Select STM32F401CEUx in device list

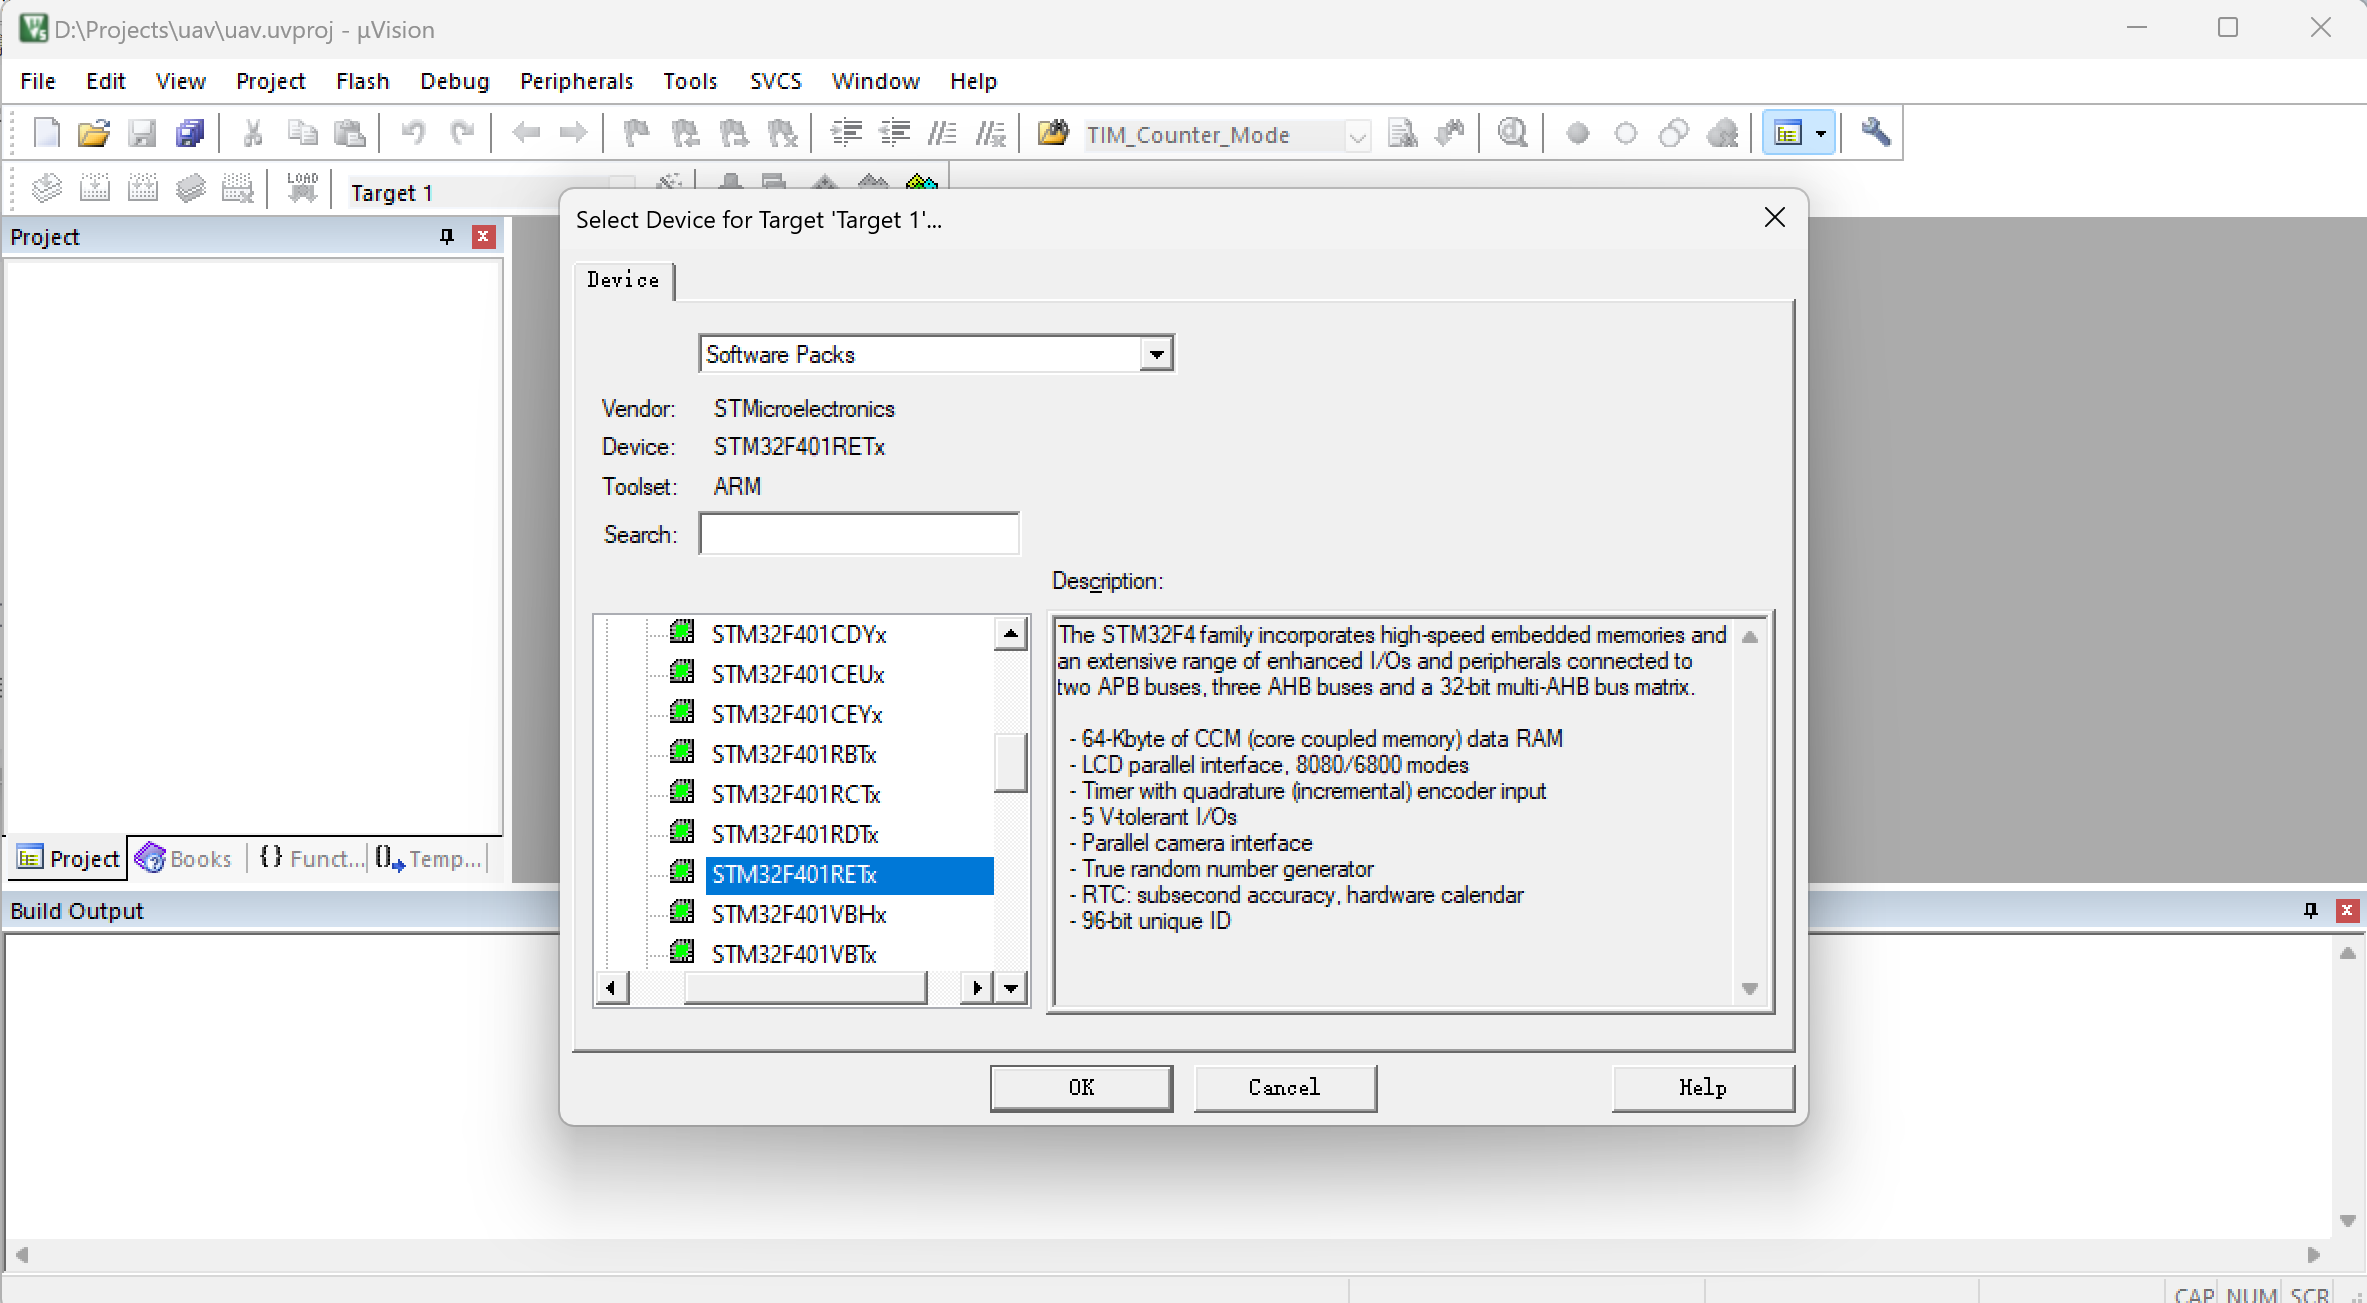(x=798, y=674)
